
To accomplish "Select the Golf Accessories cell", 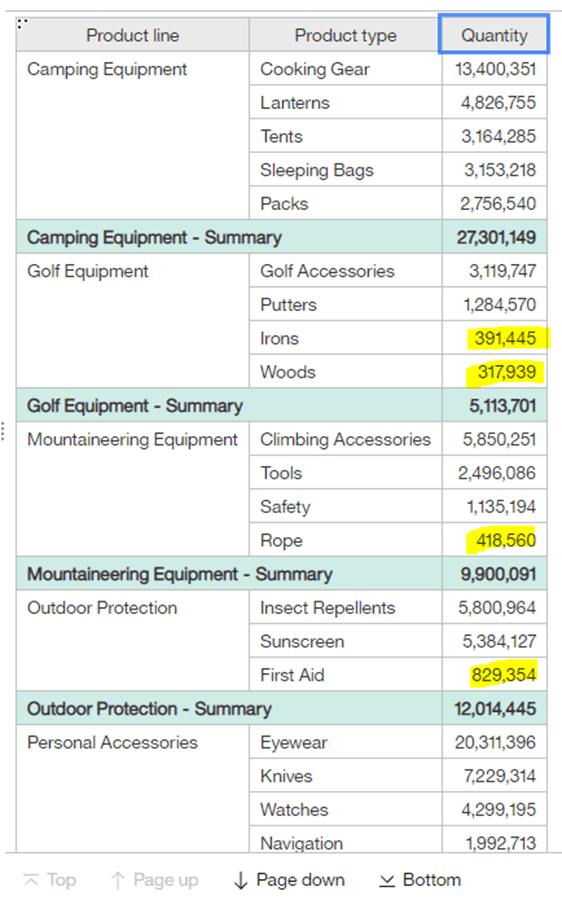I will pyautogui.click(x=346, y=271).
